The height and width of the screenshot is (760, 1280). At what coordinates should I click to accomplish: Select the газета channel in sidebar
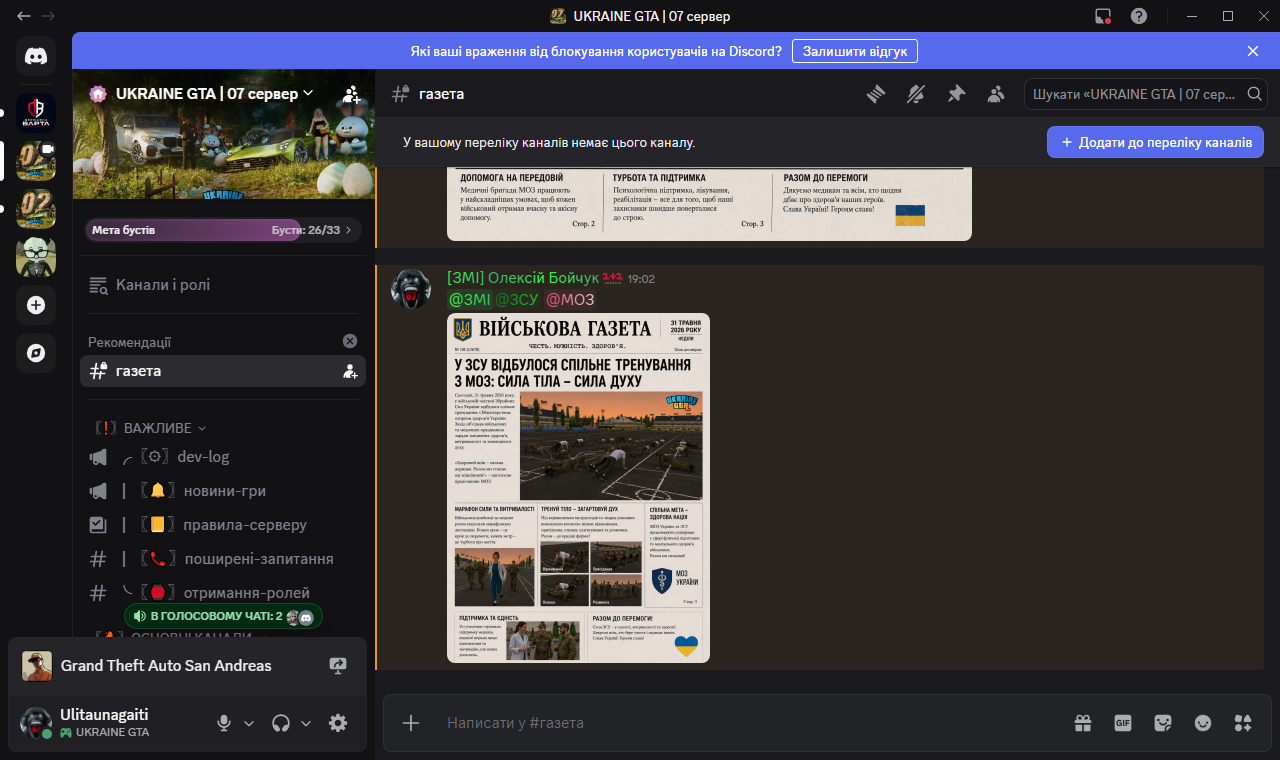pyautogui.click(x=223, y=371)
